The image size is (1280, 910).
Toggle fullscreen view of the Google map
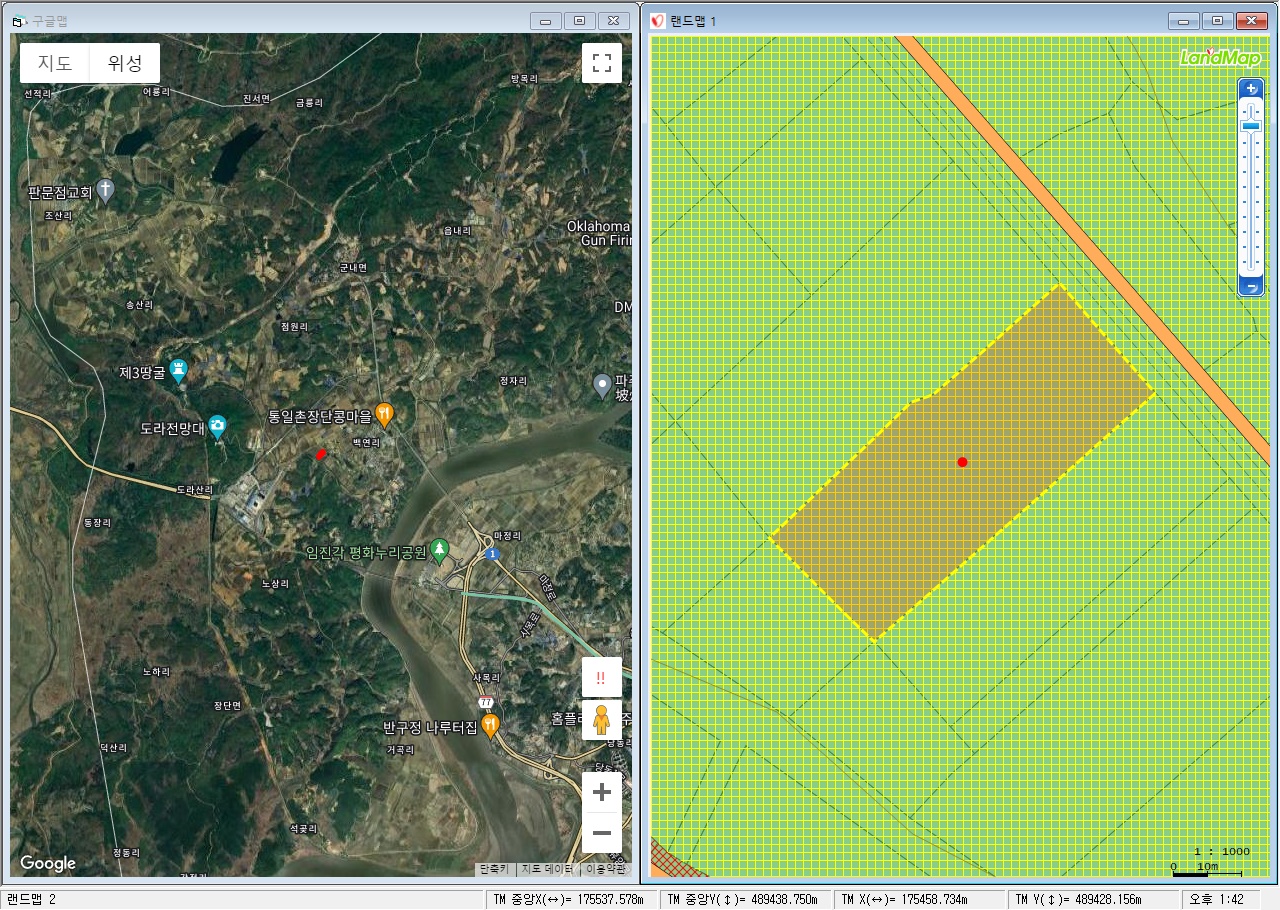click(x=602, y=63)
